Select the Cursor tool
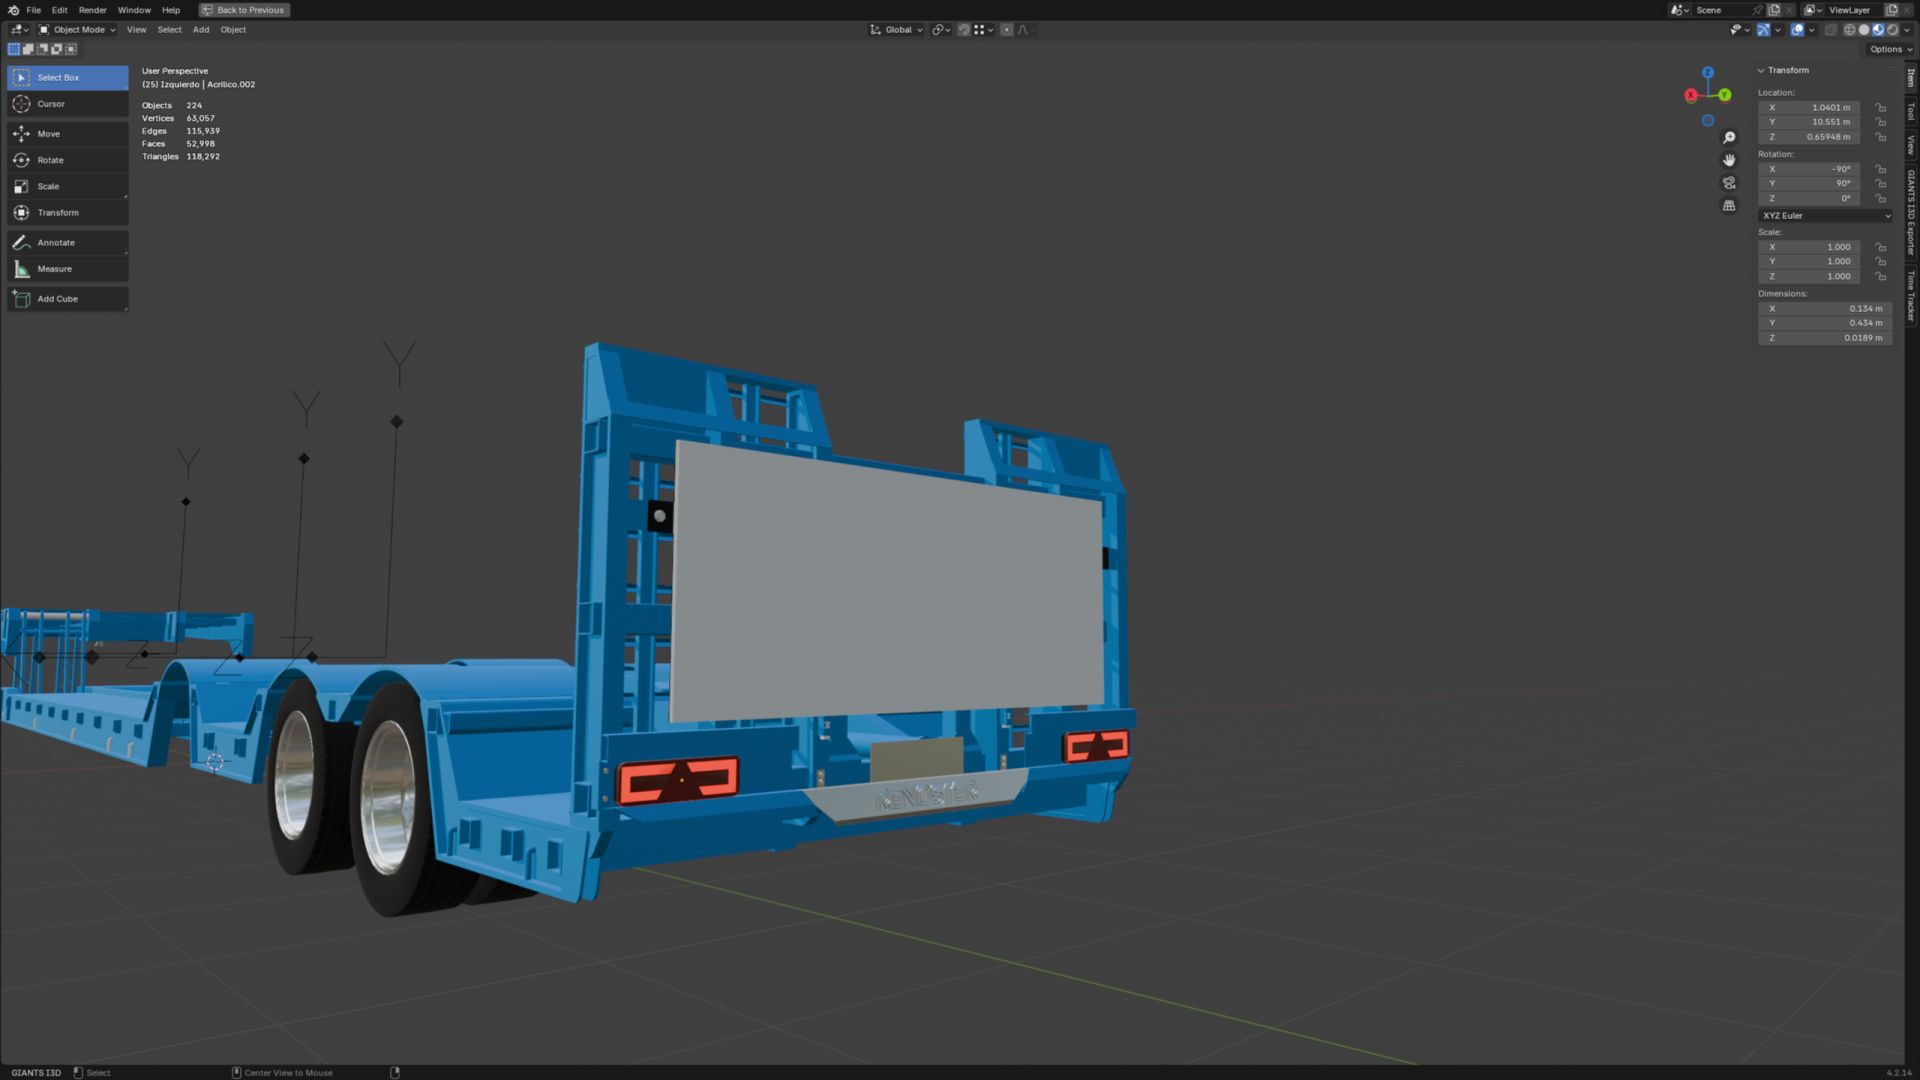The image size is (1920, 1080). (67, 104)
